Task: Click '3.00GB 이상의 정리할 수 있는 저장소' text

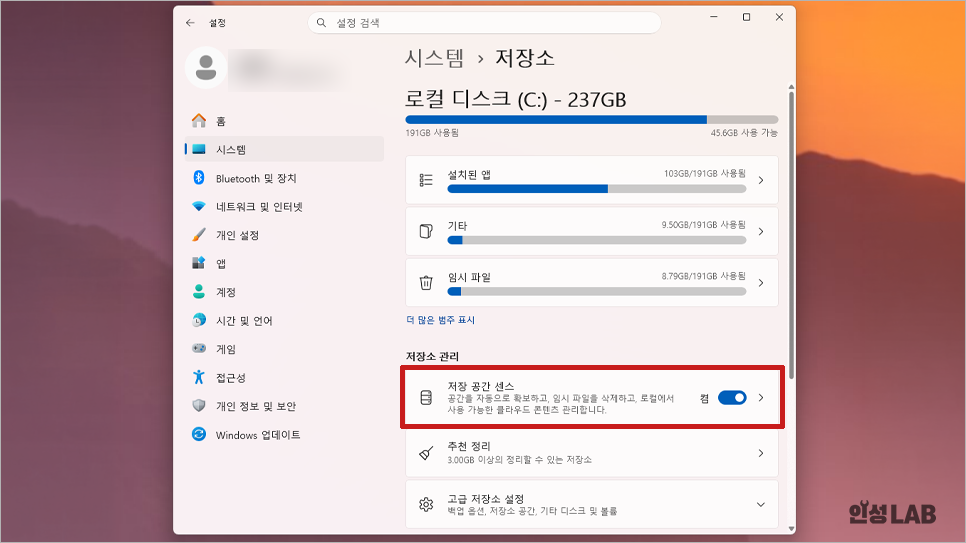Action: pos(519,460)
